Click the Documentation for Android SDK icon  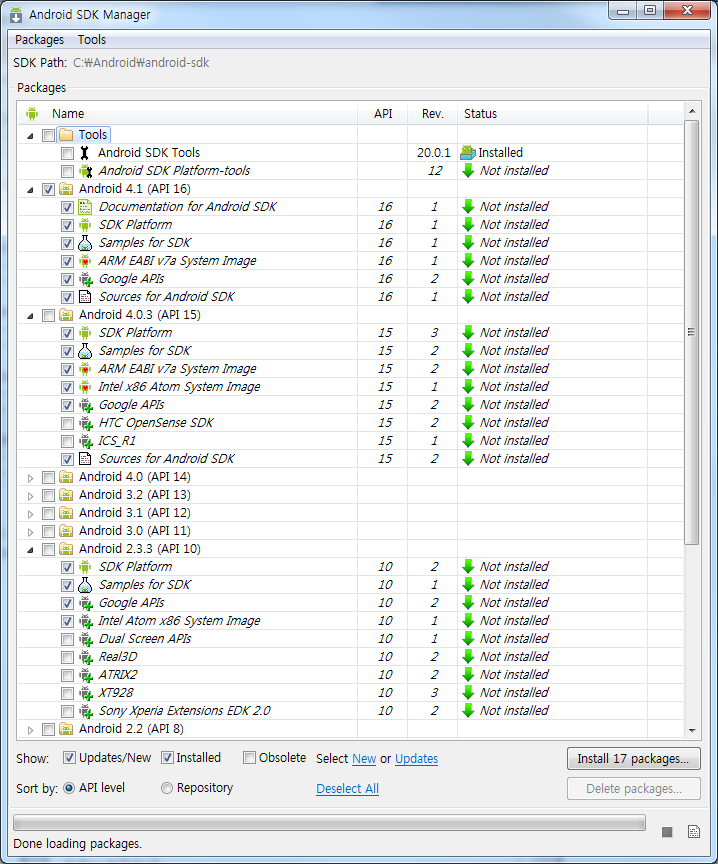[85, 207]
